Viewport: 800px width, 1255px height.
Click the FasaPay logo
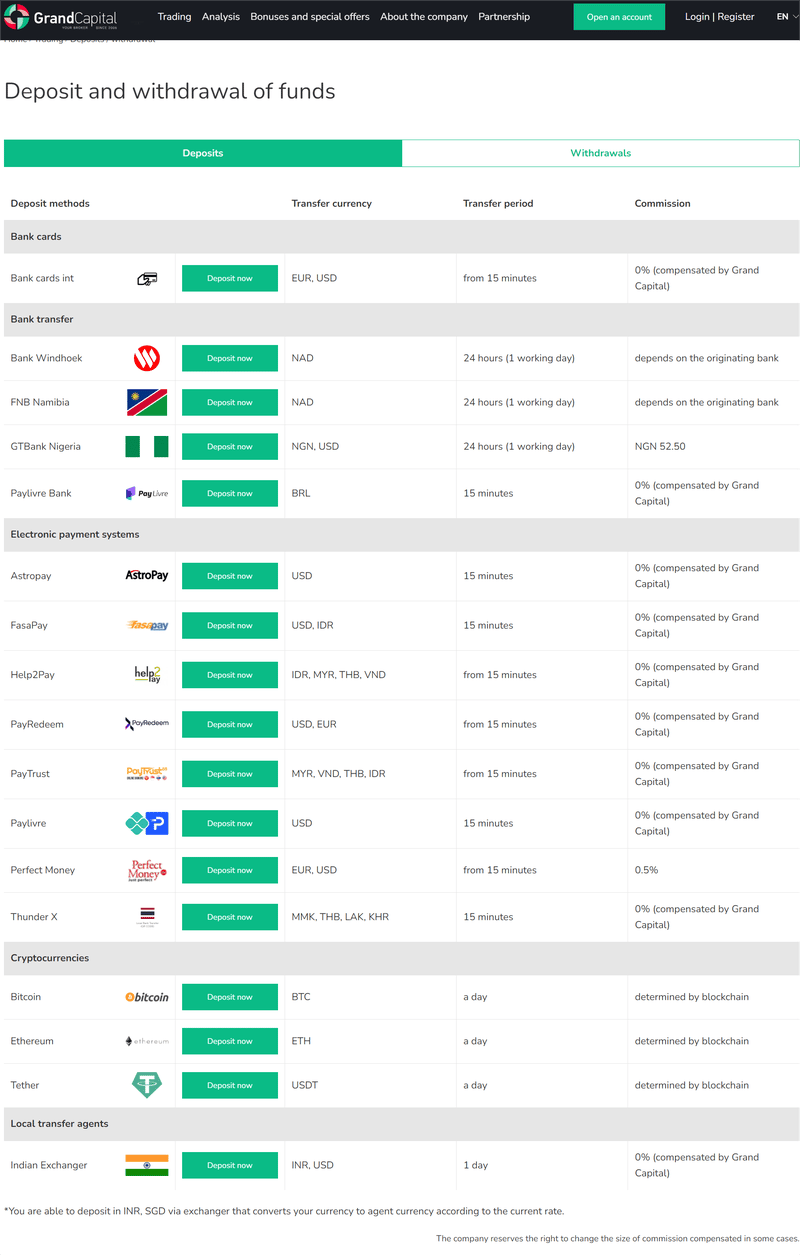(x=147, y=626)
